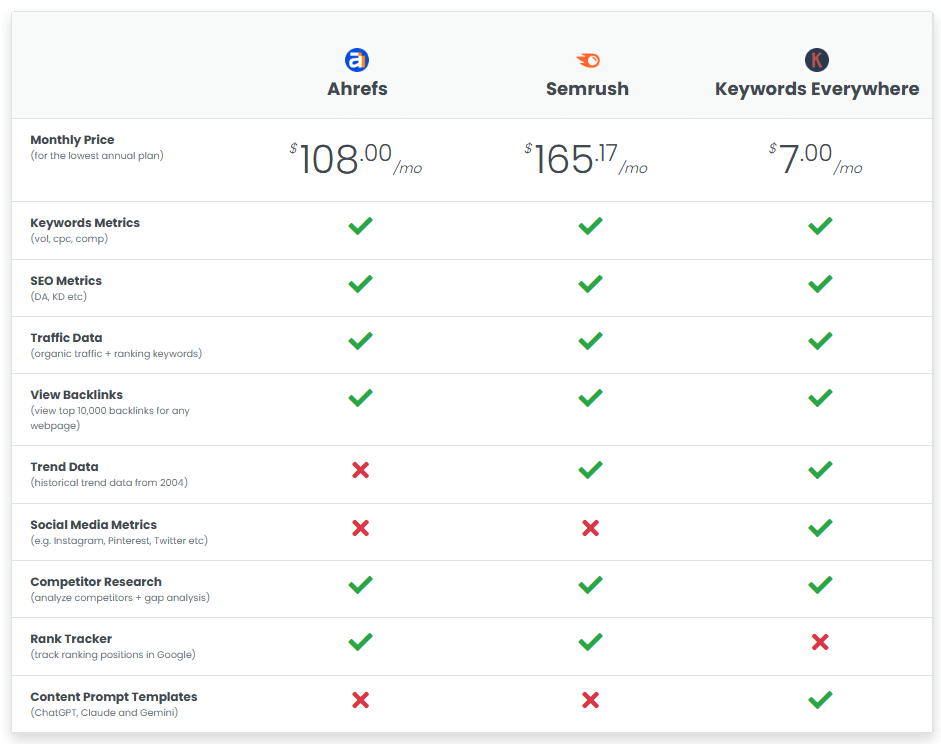Click Ahrefs checkmark in SEO Metrics row
This screenshot has width=941, height=744.
coord(361,284)
